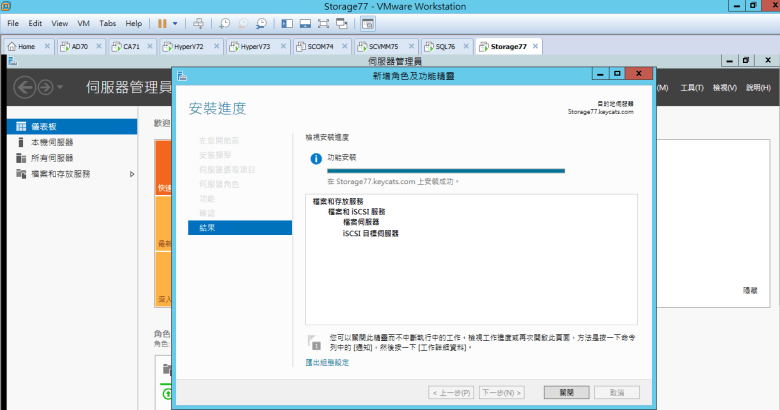Click the notification flag icon near the note
Viewport: 780px width, 410px height.
click(315, 343)
